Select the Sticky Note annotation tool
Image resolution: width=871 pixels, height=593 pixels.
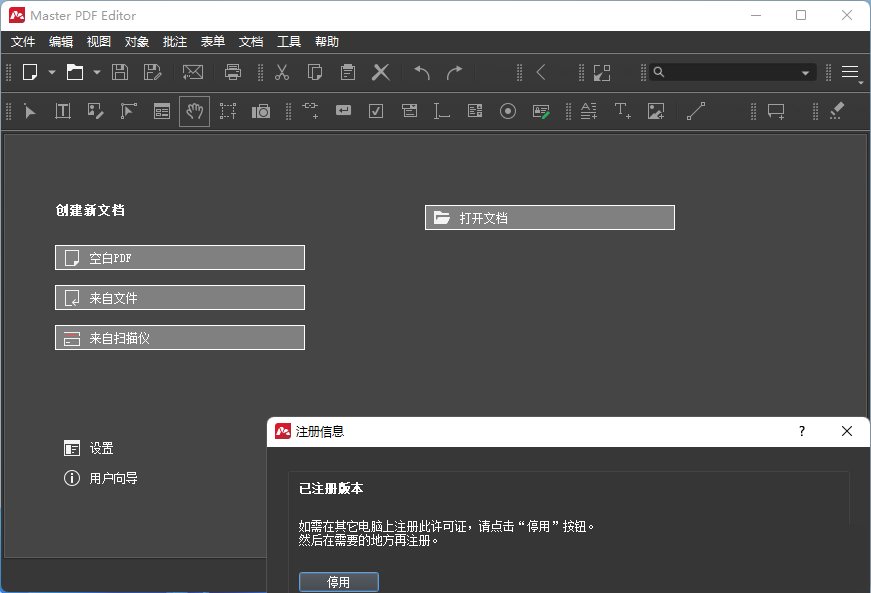(x=775, y=110)
